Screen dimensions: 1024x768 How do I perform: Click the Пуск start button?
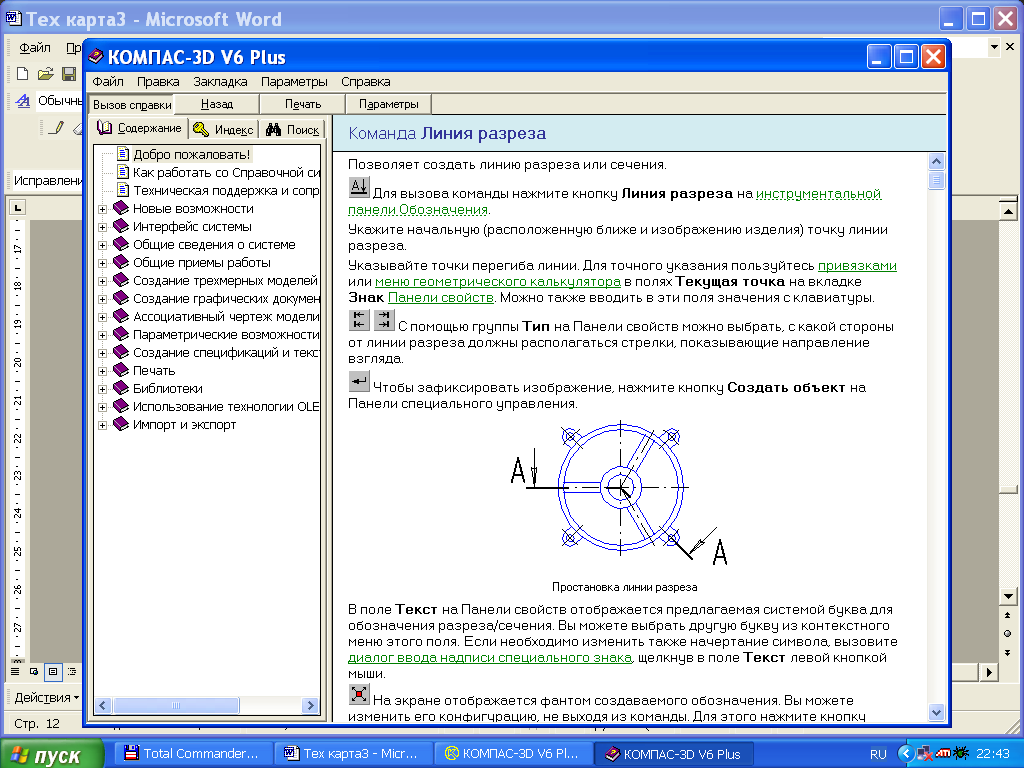click(52, 754)
